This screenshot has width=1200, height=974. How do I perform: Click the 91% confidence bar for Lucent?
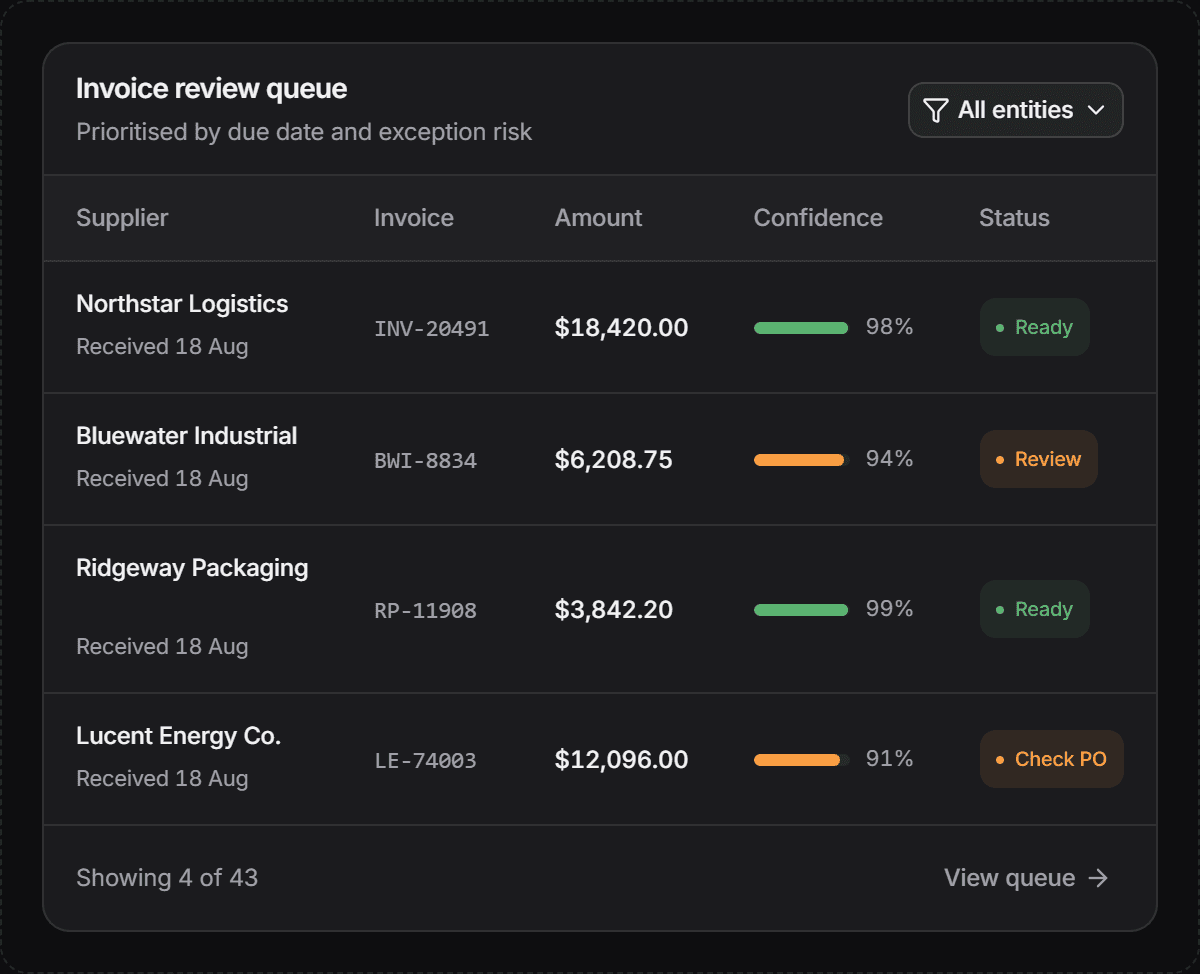click(x=802, y=760)
